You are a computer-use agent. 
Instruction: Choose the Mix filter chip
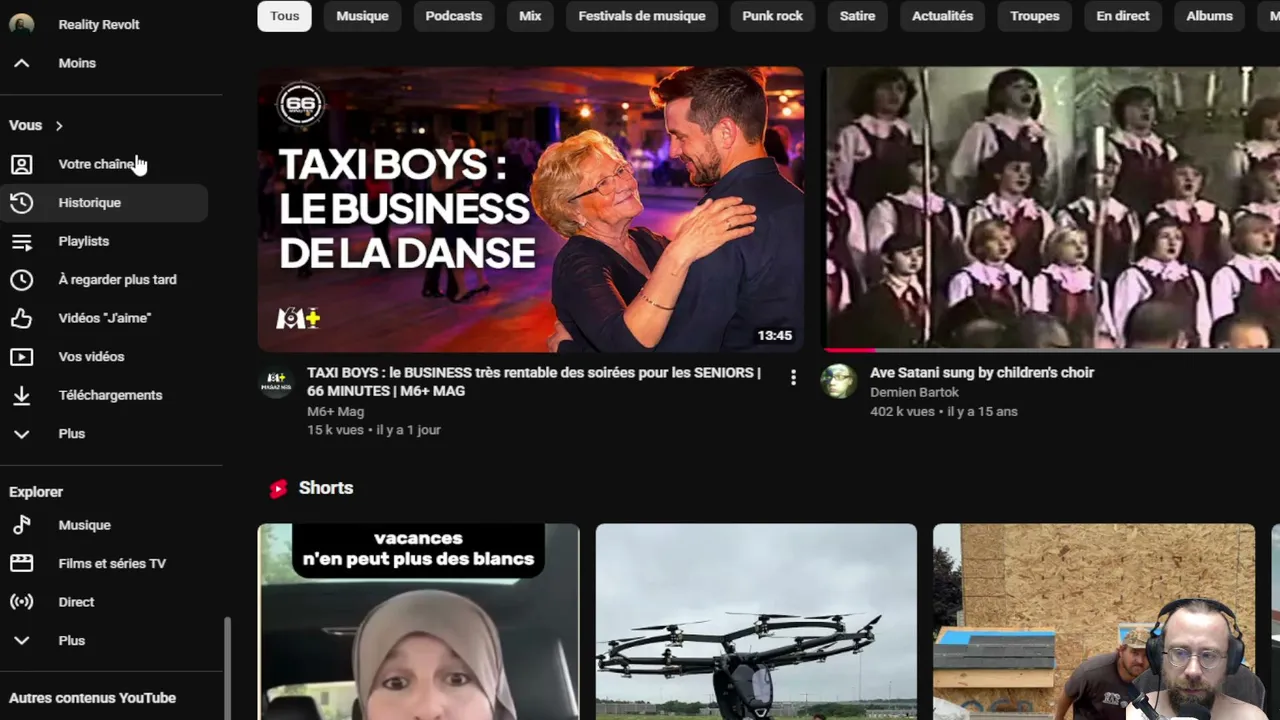pos(530,16)
